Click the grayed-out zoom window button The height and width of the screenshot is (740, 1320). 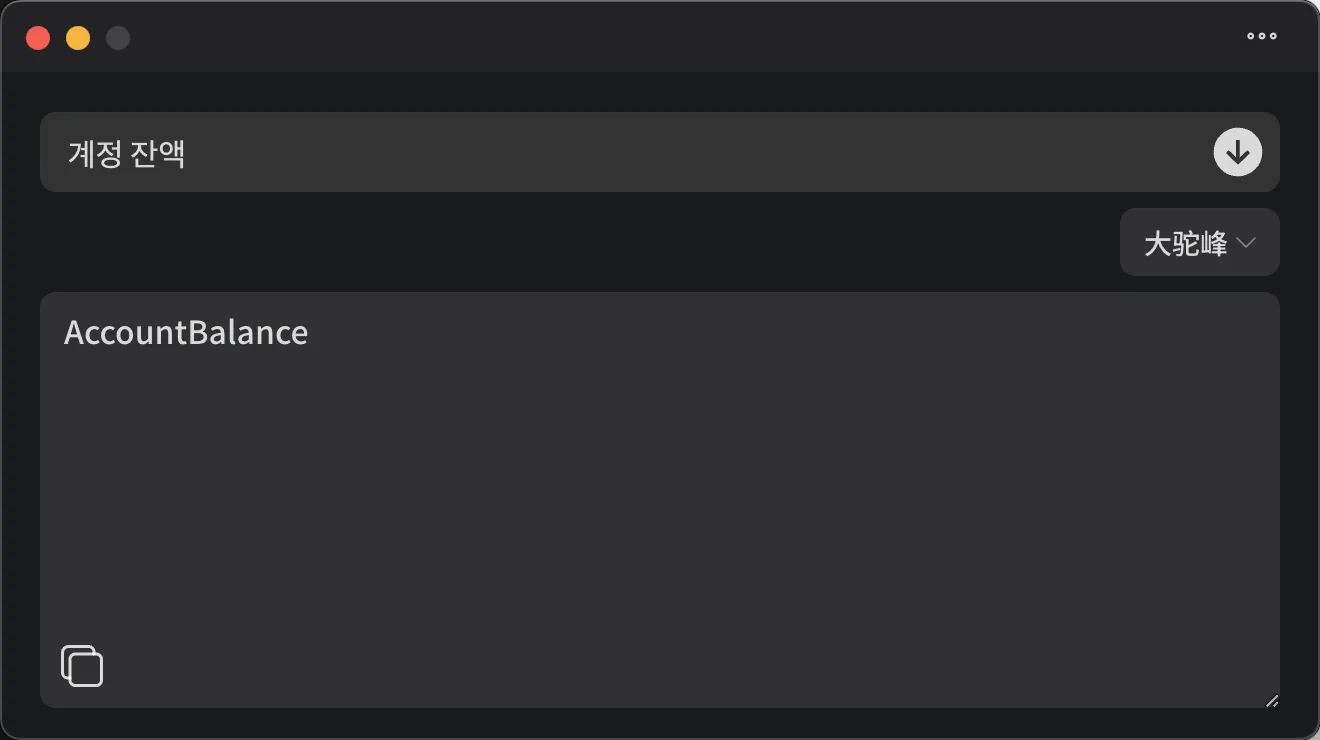tap(118, 38)
